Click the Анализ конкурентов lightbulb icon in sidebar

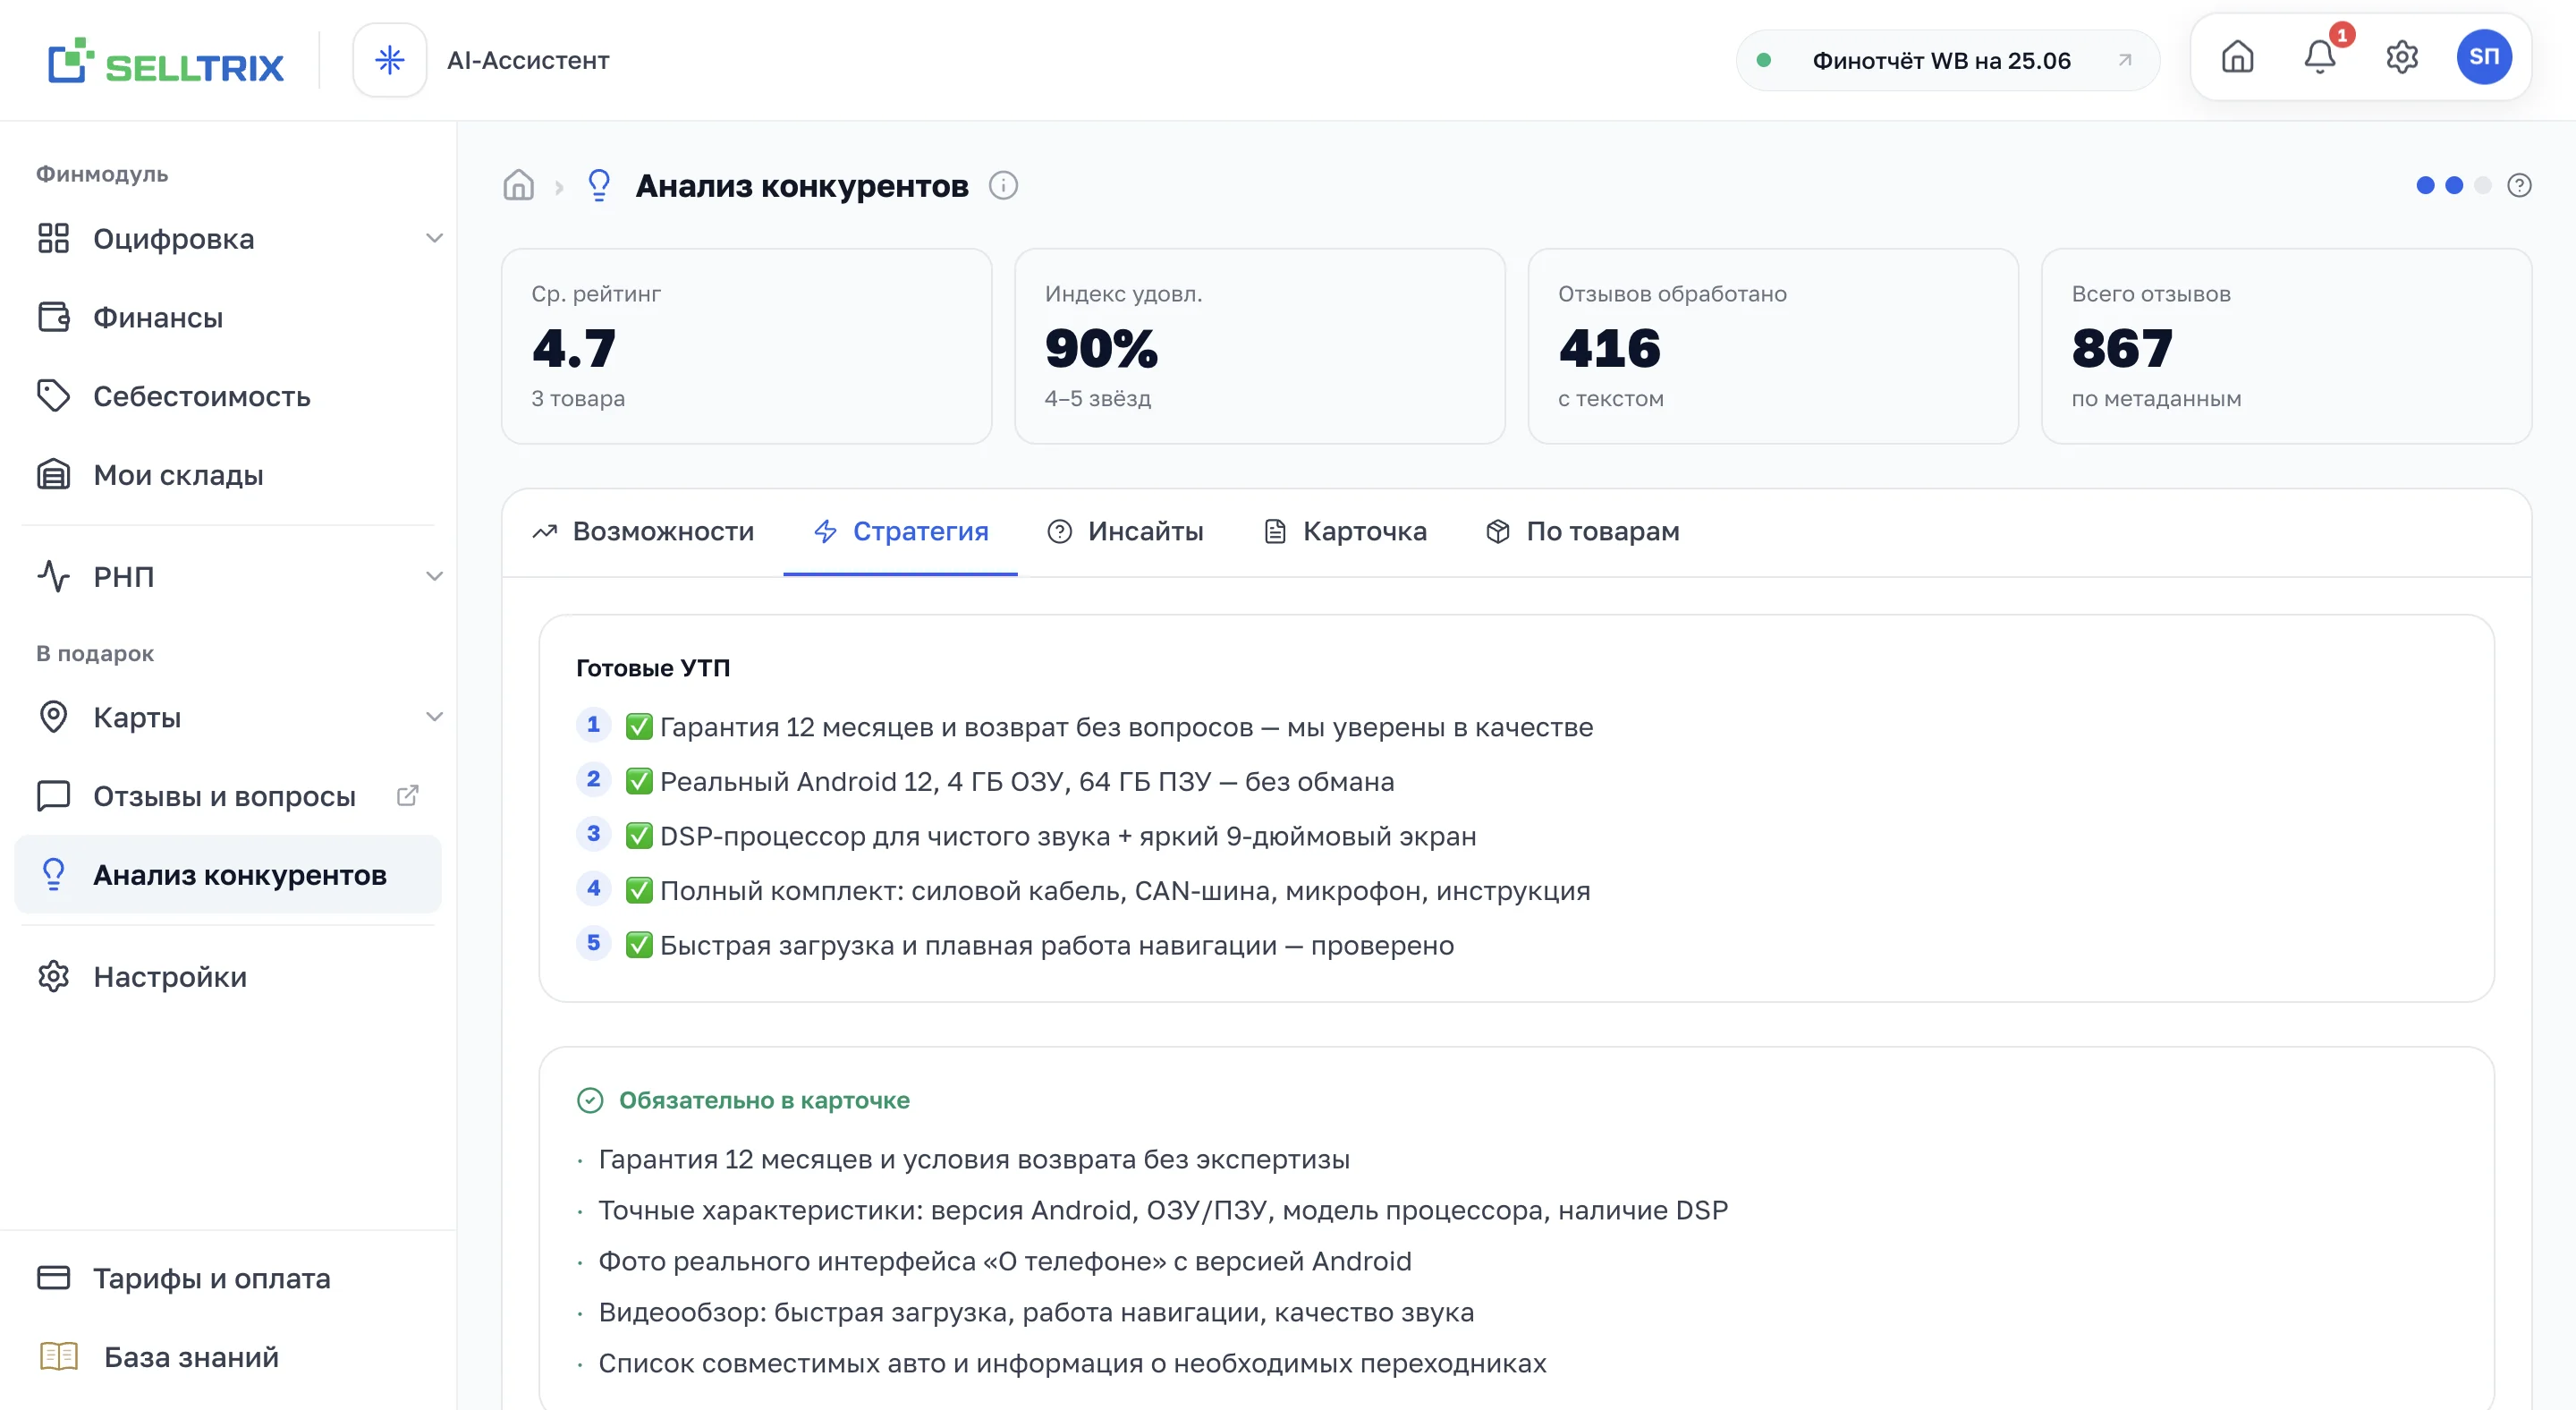click(x=53, y=874)
